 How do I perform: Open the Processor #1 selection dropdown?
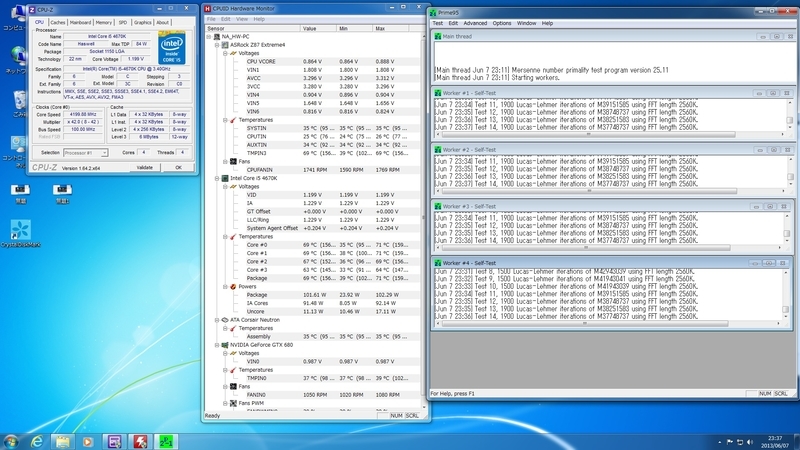coord(85,153)
